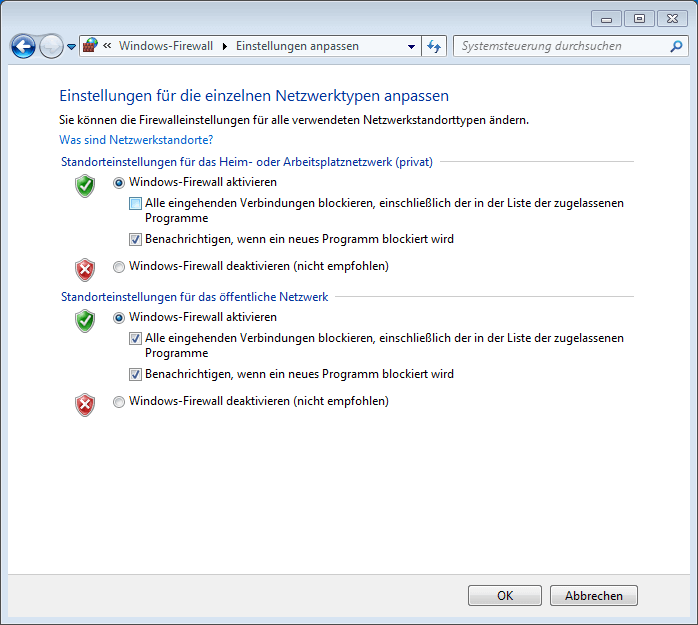Viewport: 698px width, 625px height.
Task: Open the address bar history dropdown
Action: 411,46
